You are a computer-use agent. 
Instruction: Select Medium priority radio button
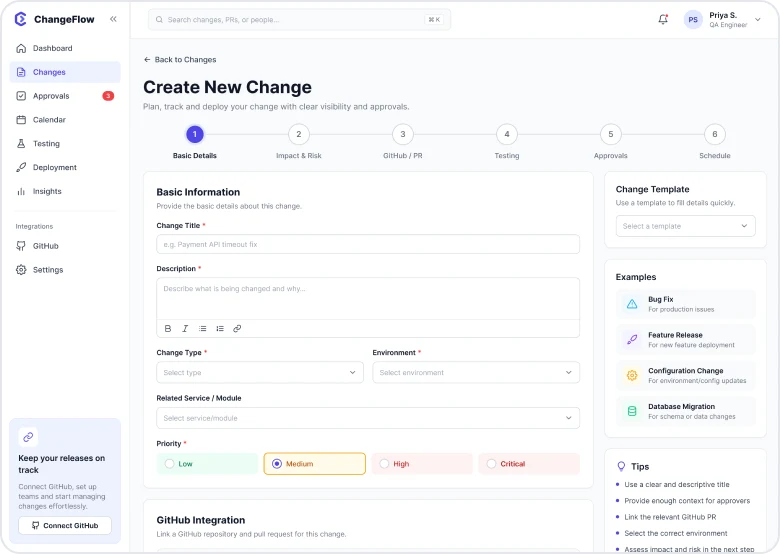coord(277,464)
